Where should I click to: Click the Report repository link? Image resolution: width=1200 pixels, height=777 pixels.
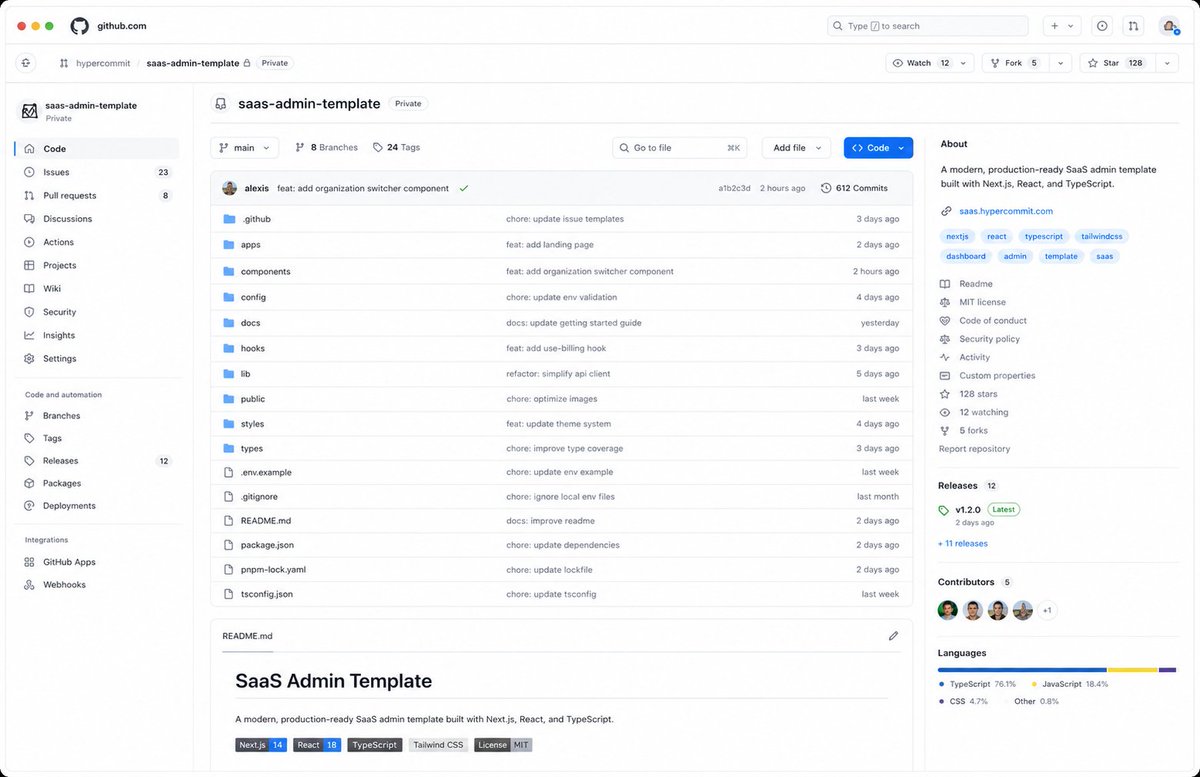(974, 449)
